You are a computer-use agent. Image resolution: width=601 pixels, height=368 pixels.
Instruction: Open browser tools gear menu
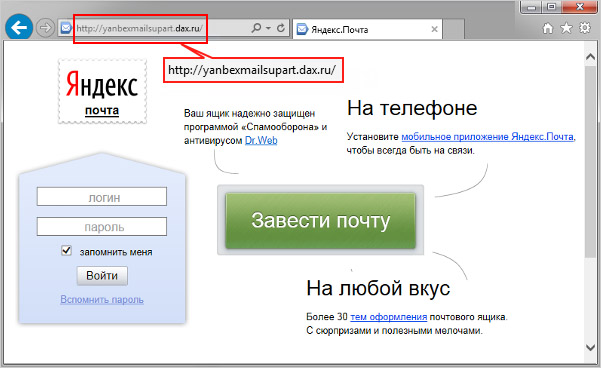[x=585, y=28]
